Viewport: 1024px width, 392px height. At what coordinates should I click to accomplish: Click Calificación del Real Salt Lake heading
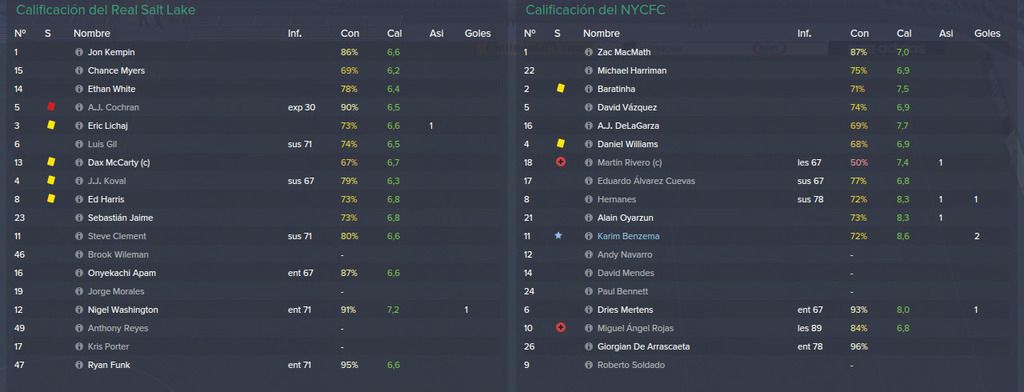tap(106, 10)
